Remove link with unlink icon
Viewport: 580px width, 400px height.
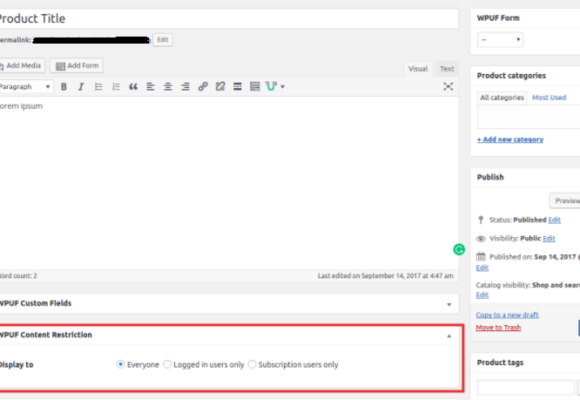220,87
